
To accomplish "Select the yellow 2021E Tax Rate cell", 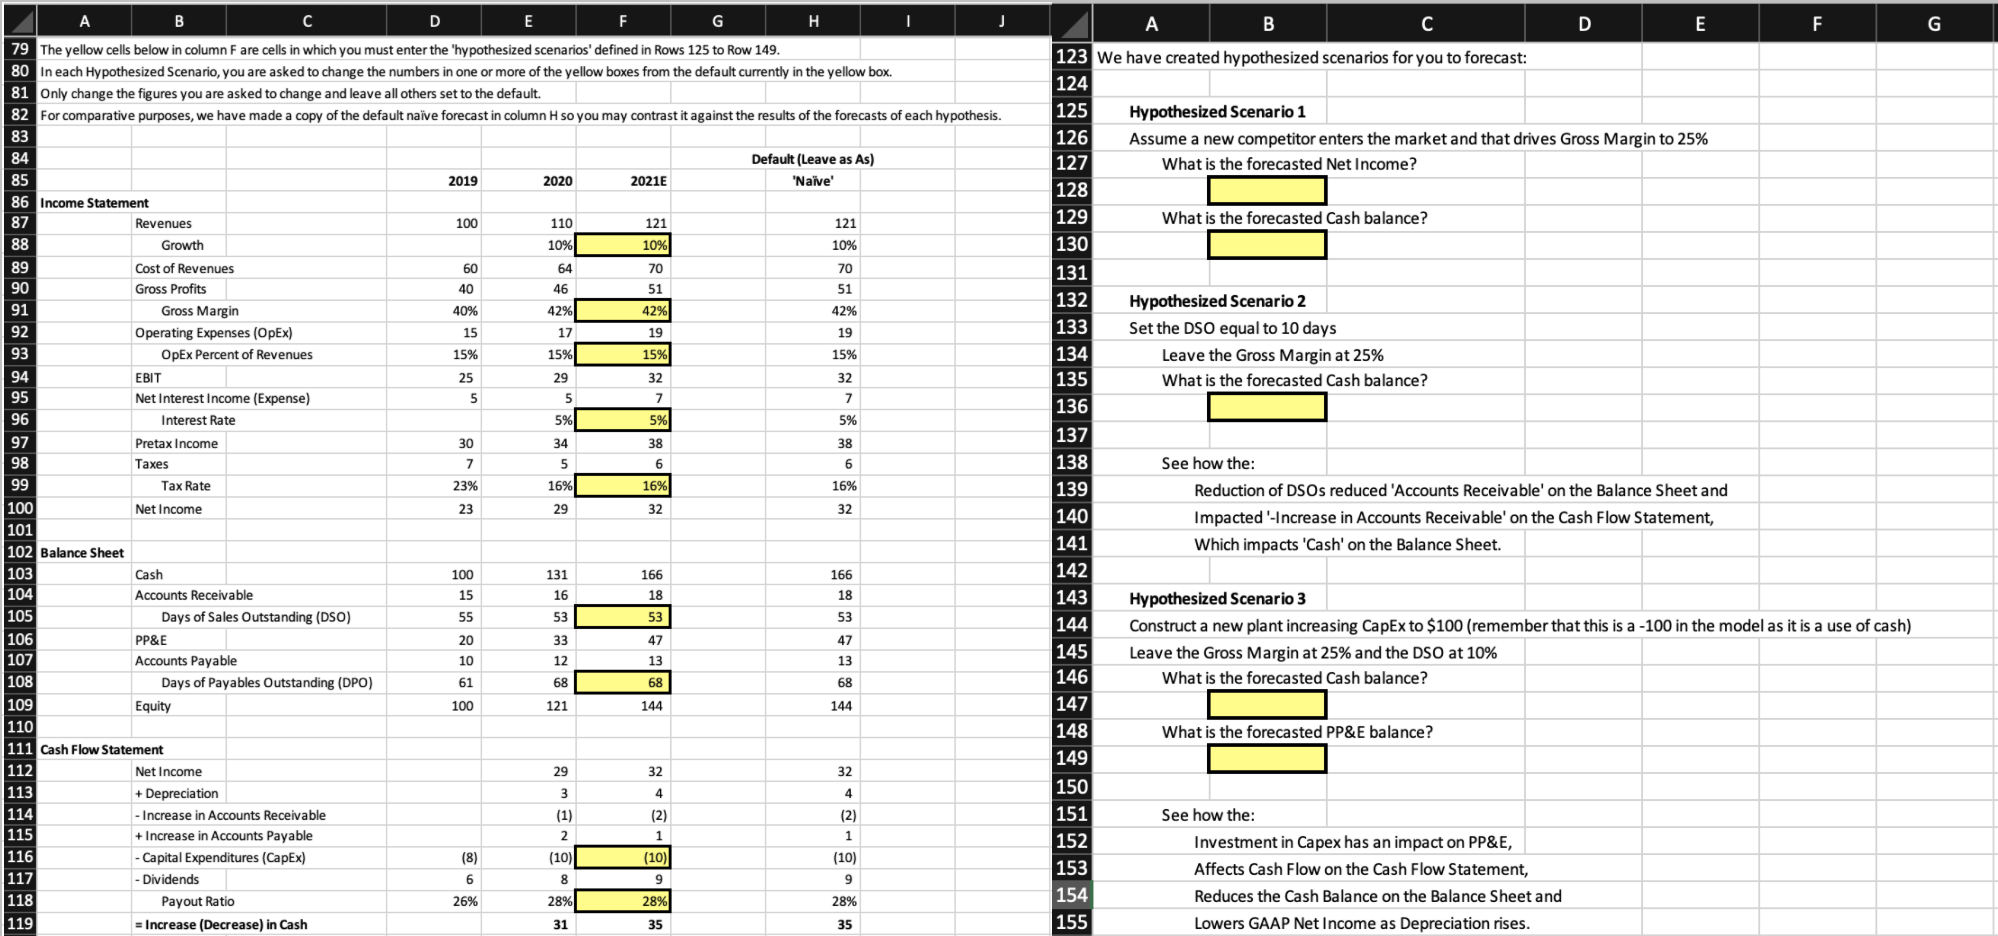I will coord(622,486).
